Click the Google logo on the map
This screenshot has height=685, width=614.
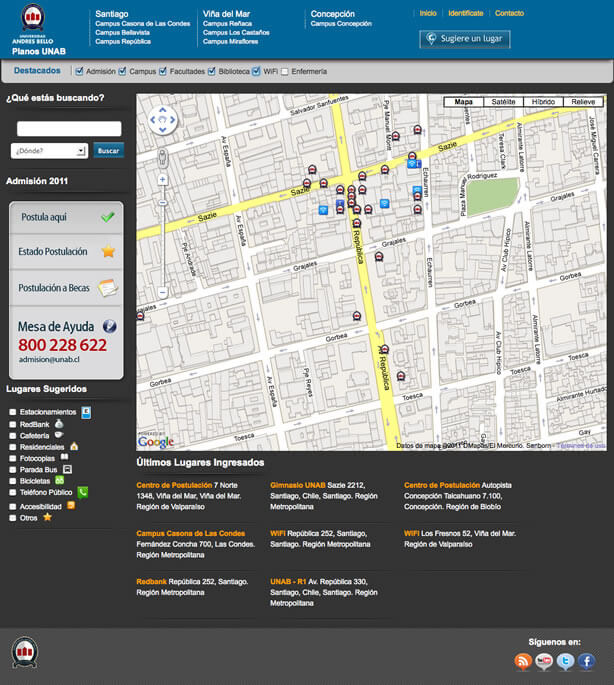[156, 442]
